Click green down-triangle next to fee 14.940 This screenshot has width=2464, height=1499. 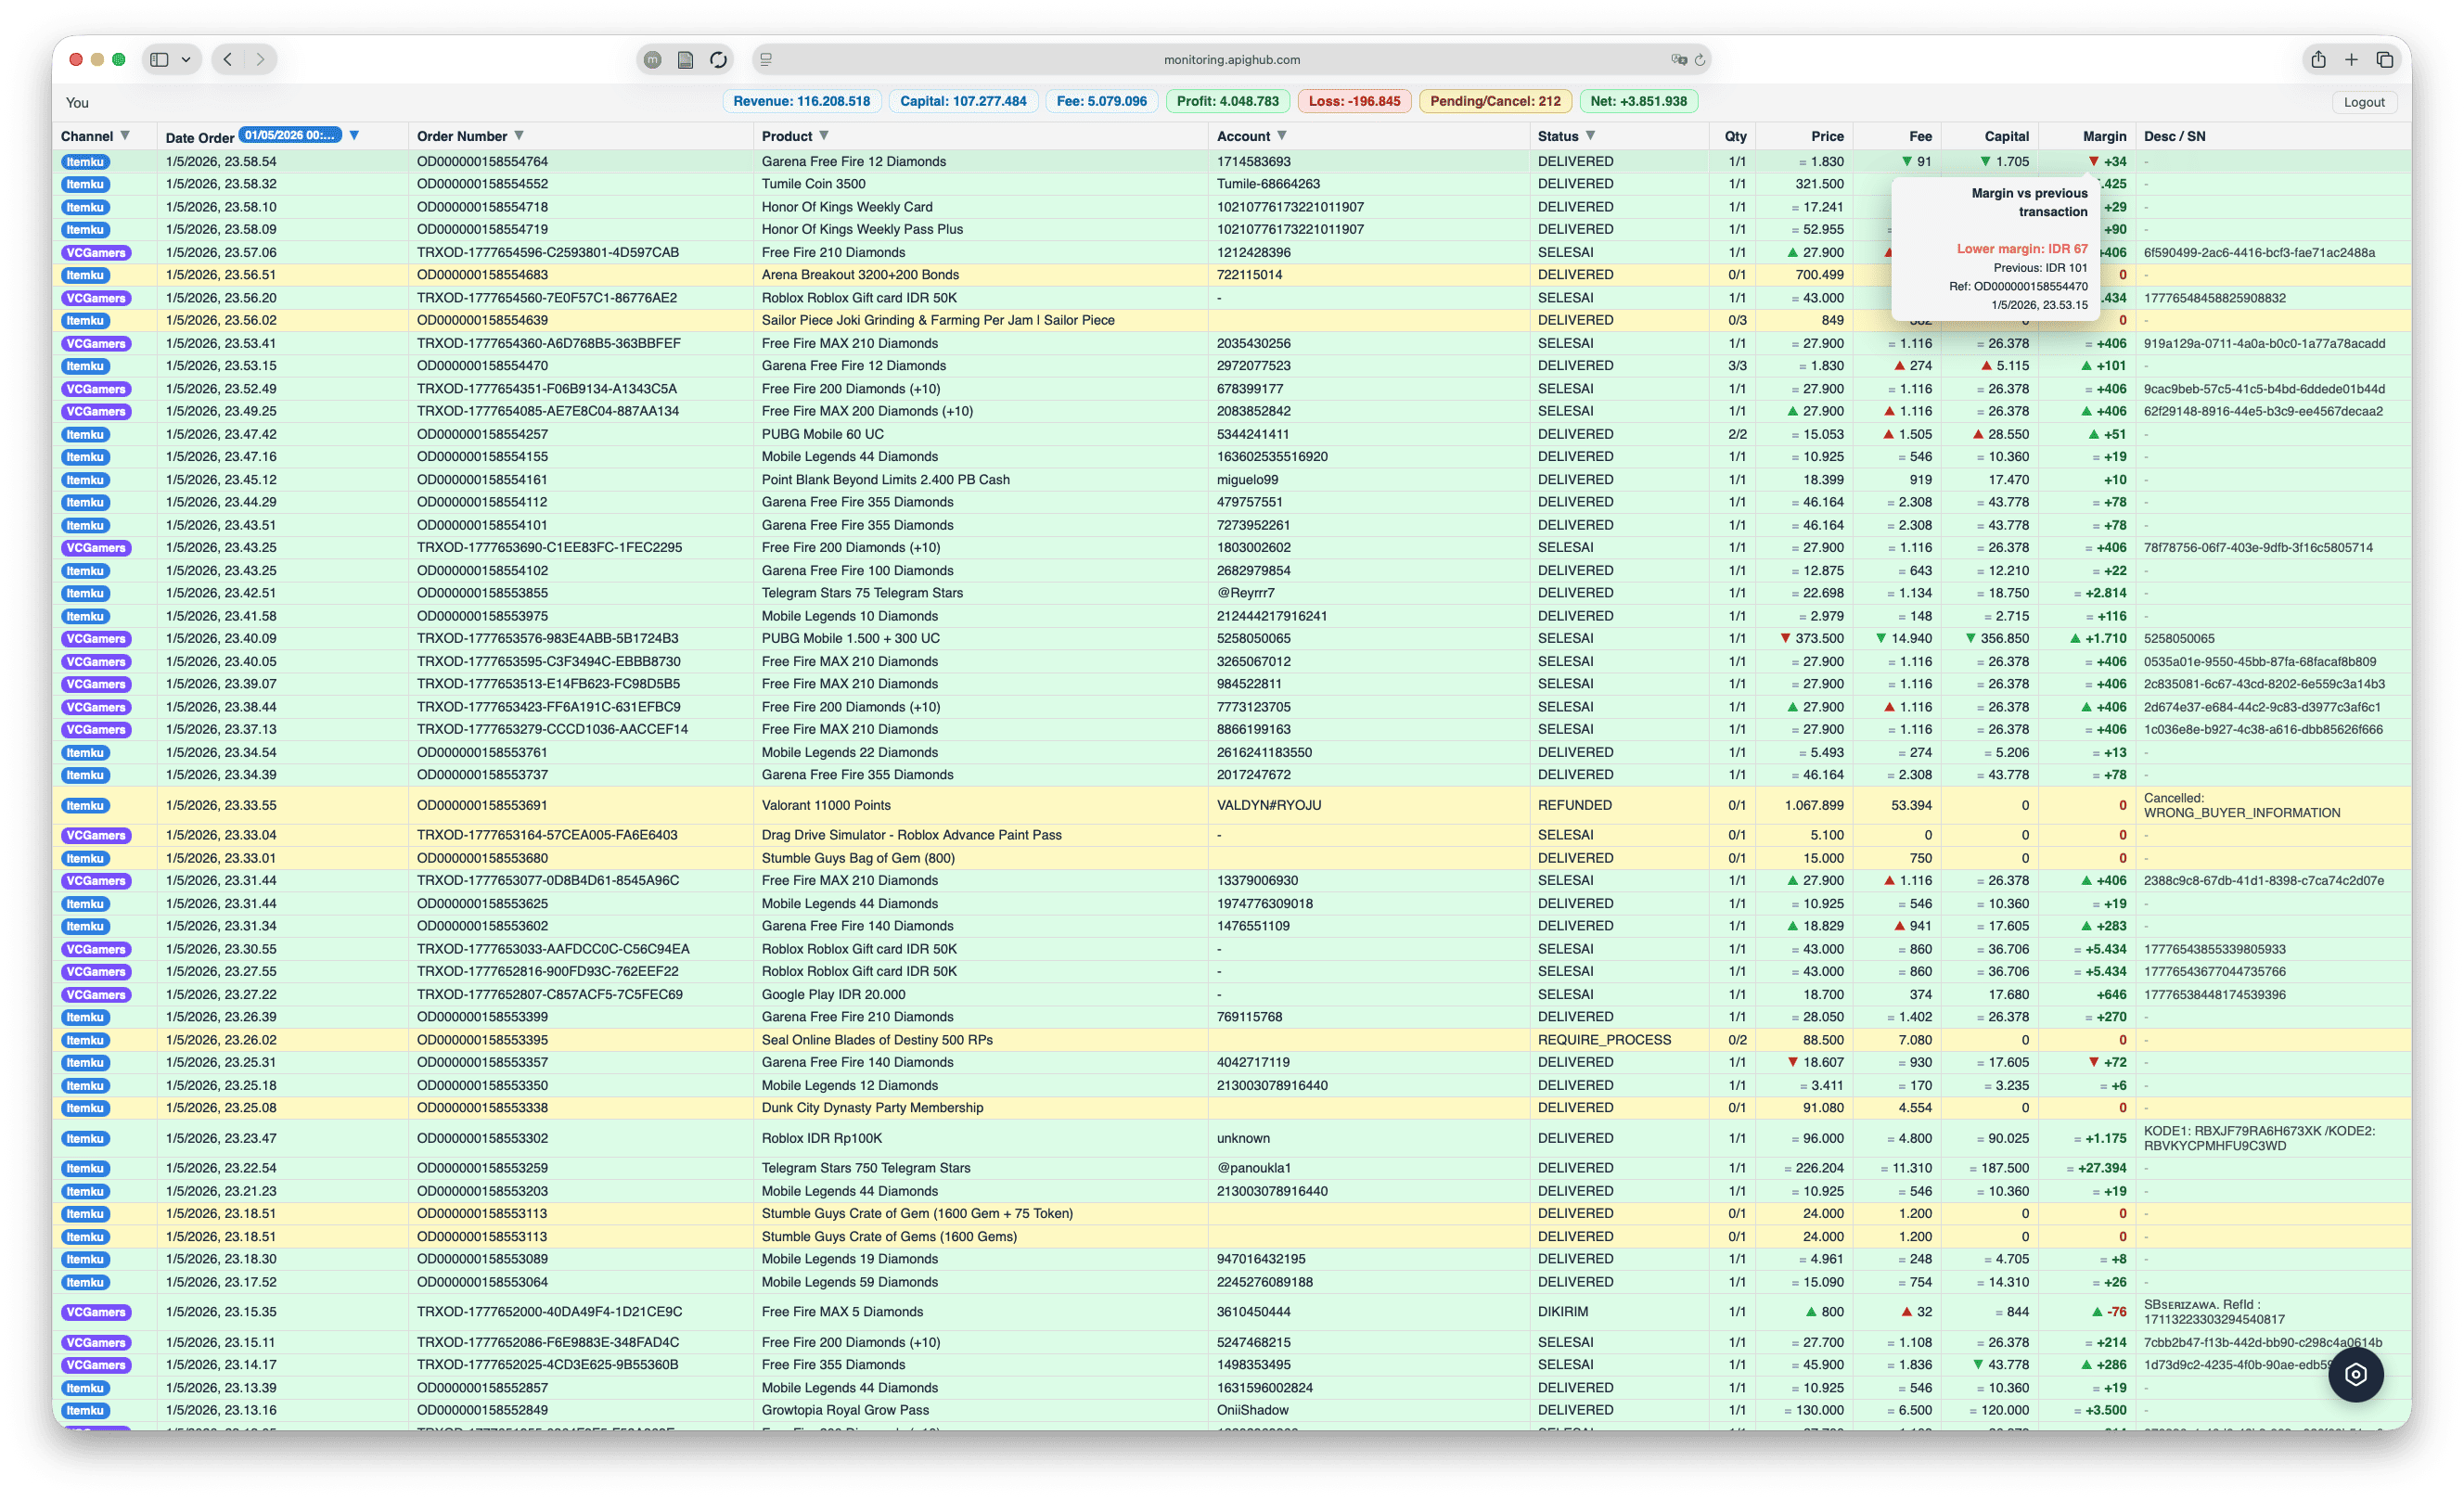click(x=1881, y=638)
